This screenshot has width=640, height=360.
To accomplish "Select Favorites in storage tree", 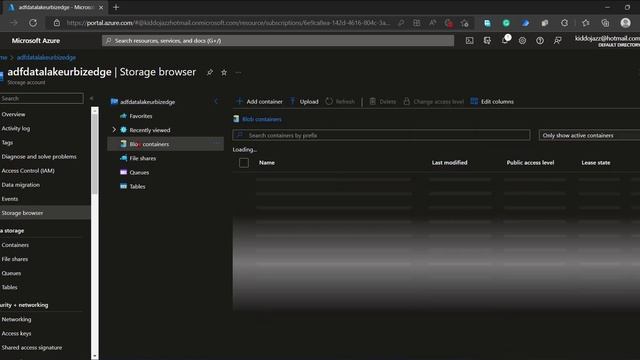I will click(x=141, y=116).
